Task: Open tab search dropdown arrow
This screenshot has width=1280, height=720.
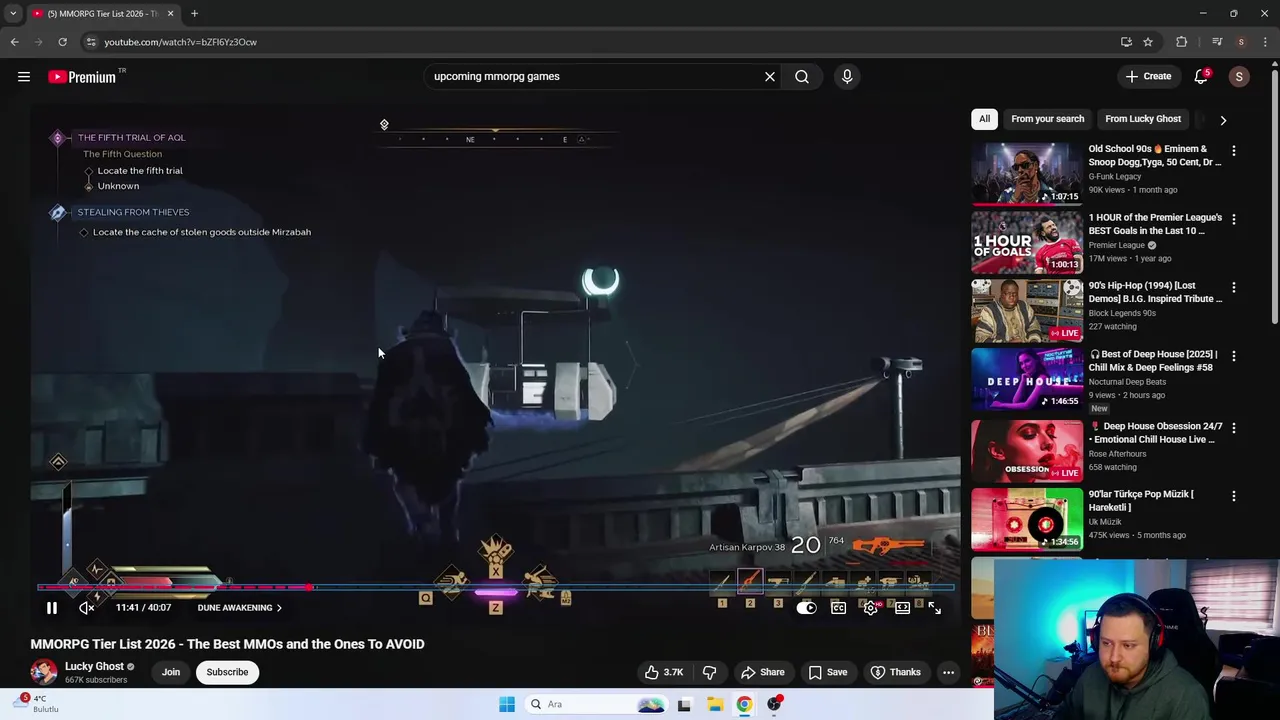Action: tap(13, 14)
